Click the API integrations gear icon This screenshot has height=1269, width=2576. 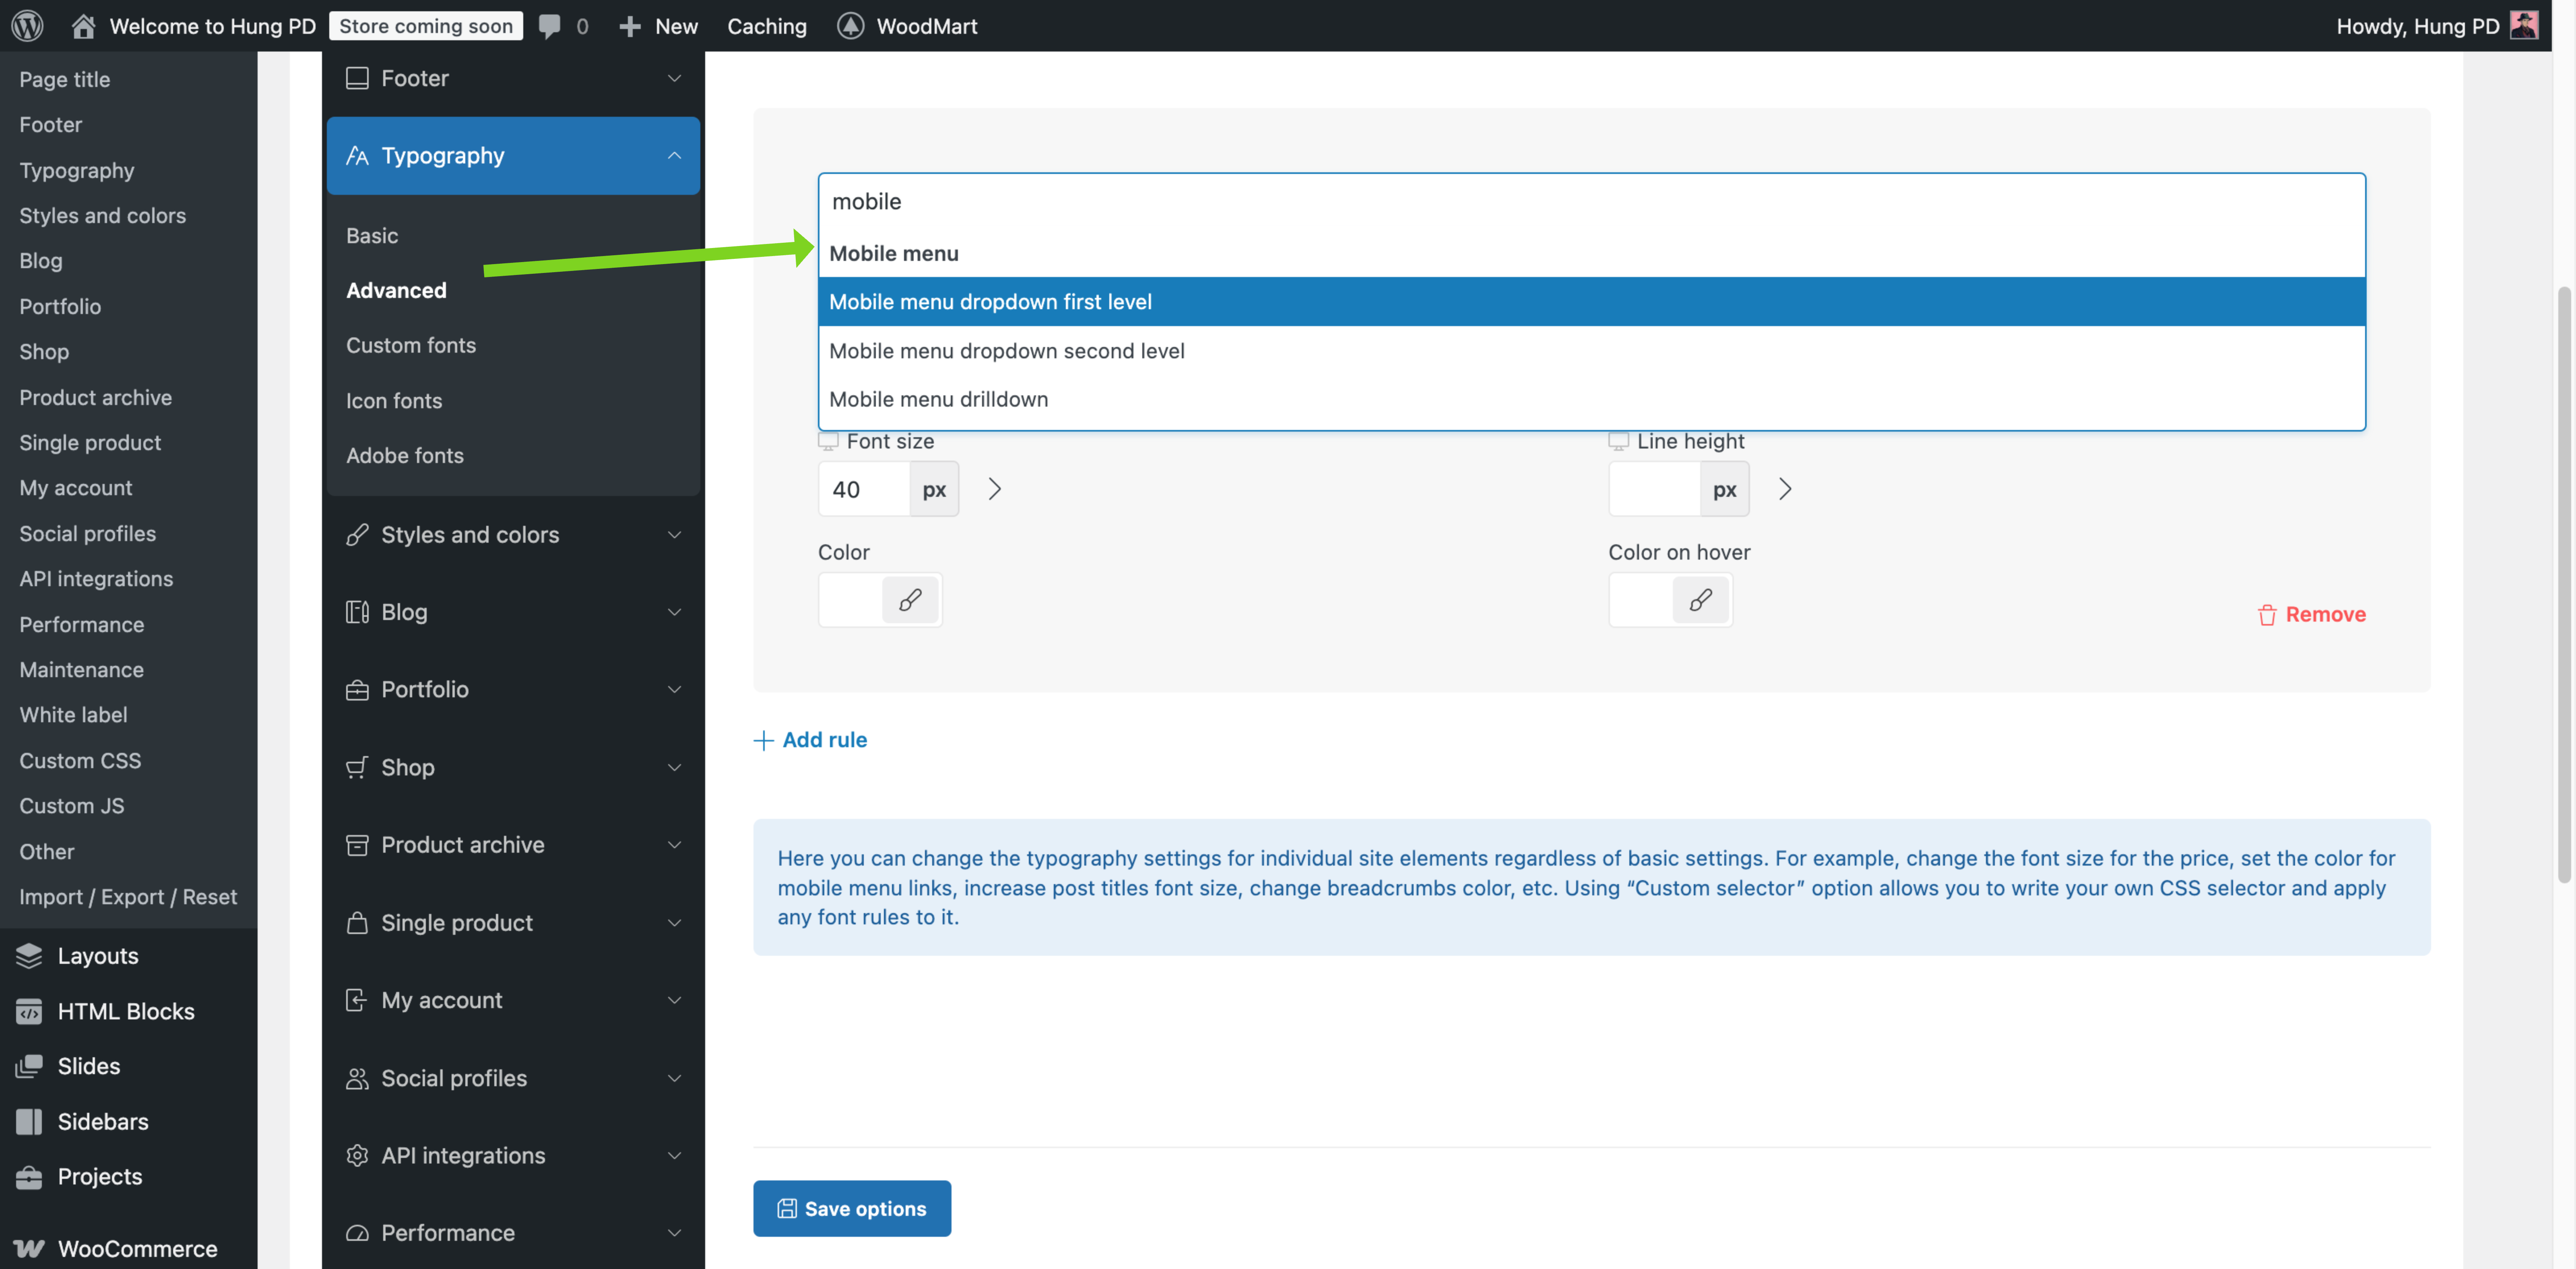coord(357,1155)
